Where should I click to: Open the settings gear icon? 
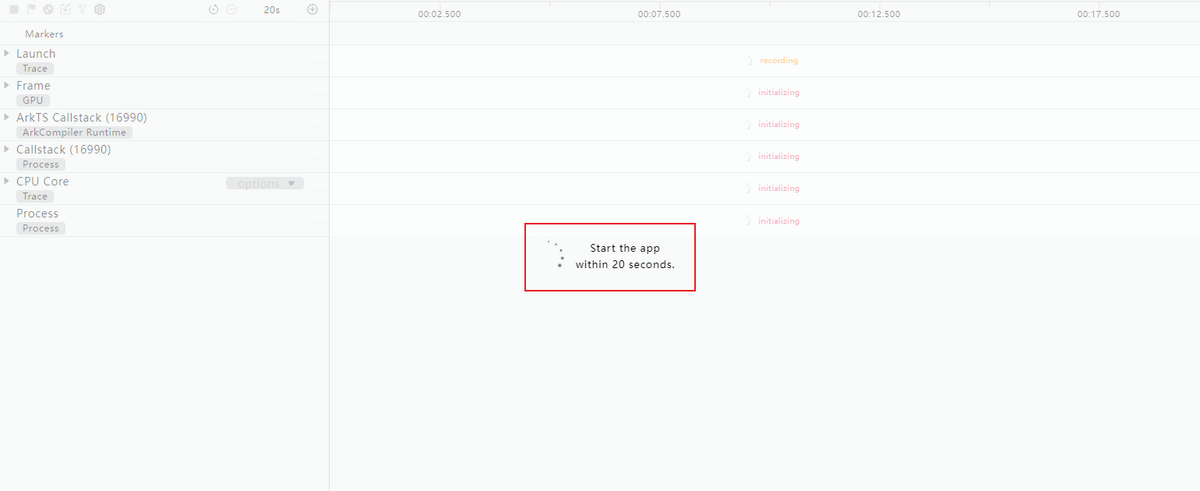click(x=99, y=9)
